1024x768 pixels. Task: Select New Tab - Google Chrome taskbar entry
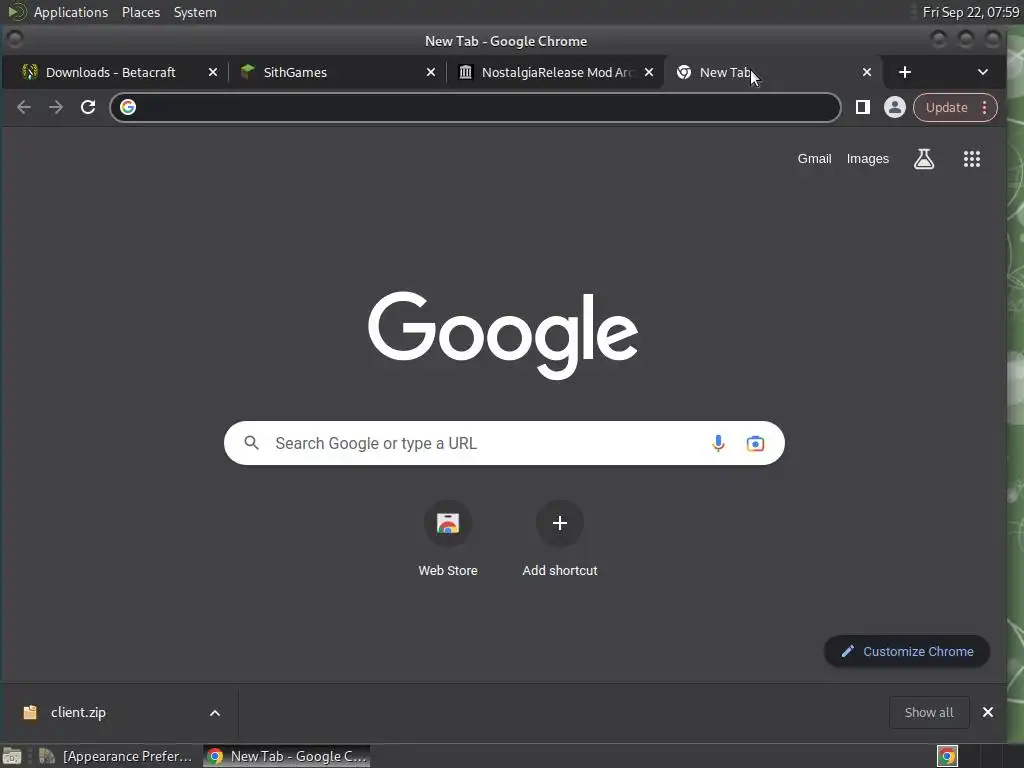(287, 756)
